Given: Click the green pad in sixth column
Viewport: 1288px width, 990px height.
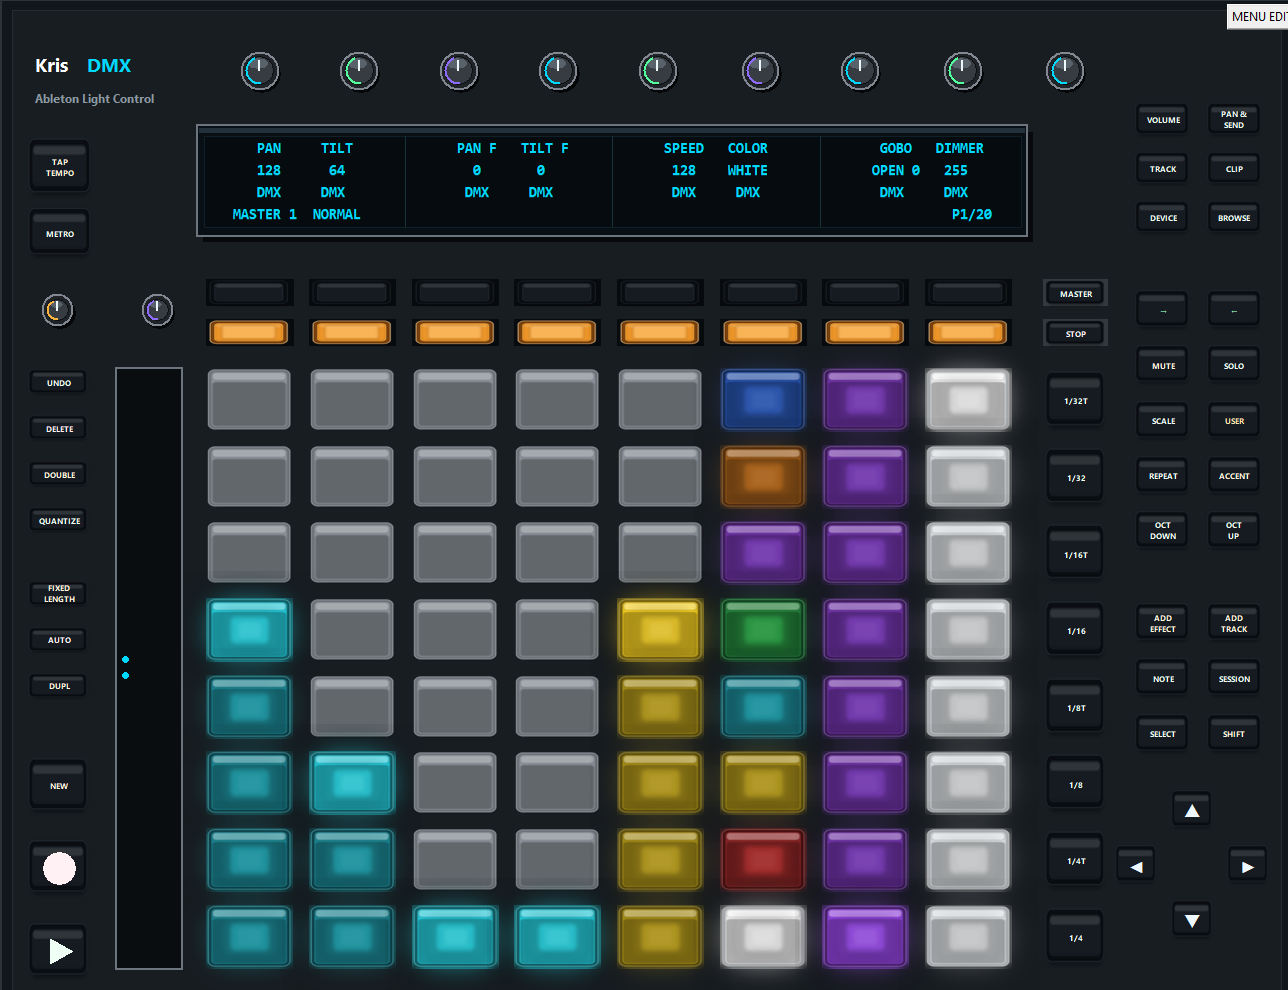Looking at the screenshot, I should pyautogui.click(x=762, y=630).
